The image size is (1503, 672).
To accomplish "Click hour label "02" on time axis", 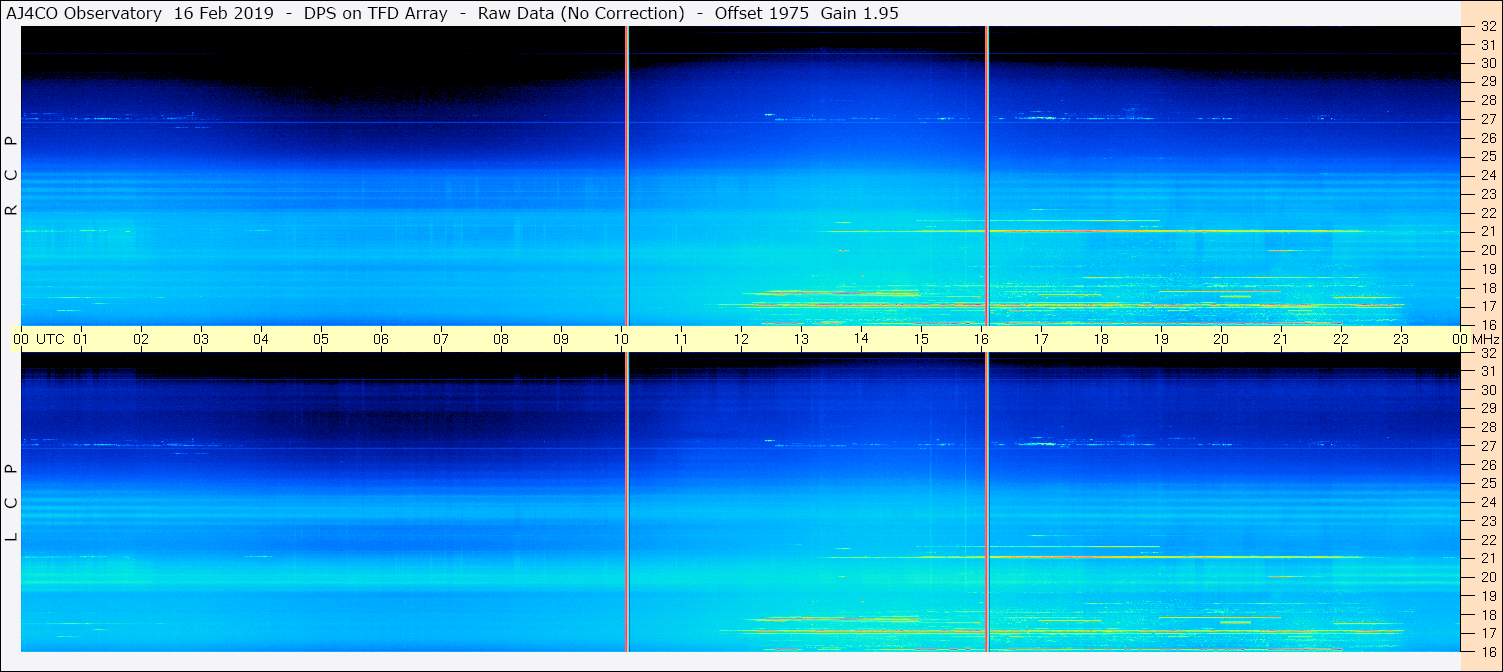I will pos(141,339).
